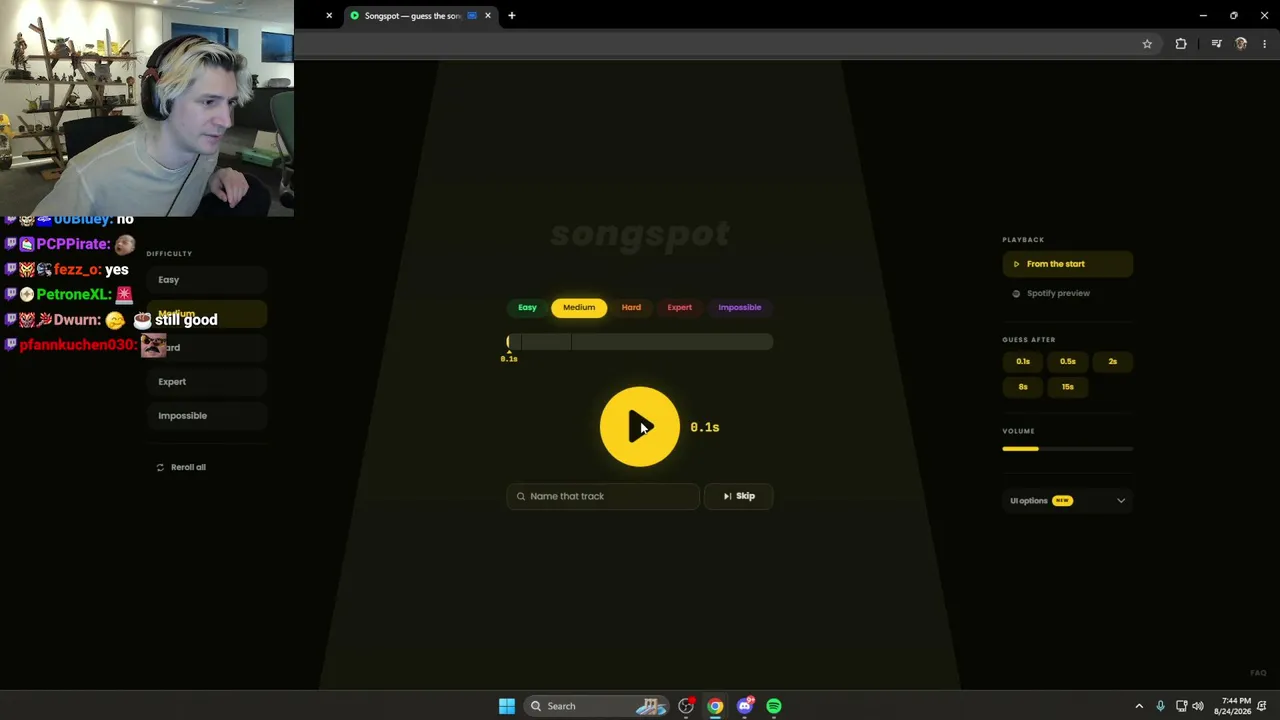Set guess after to 2s

point(1113,361)
